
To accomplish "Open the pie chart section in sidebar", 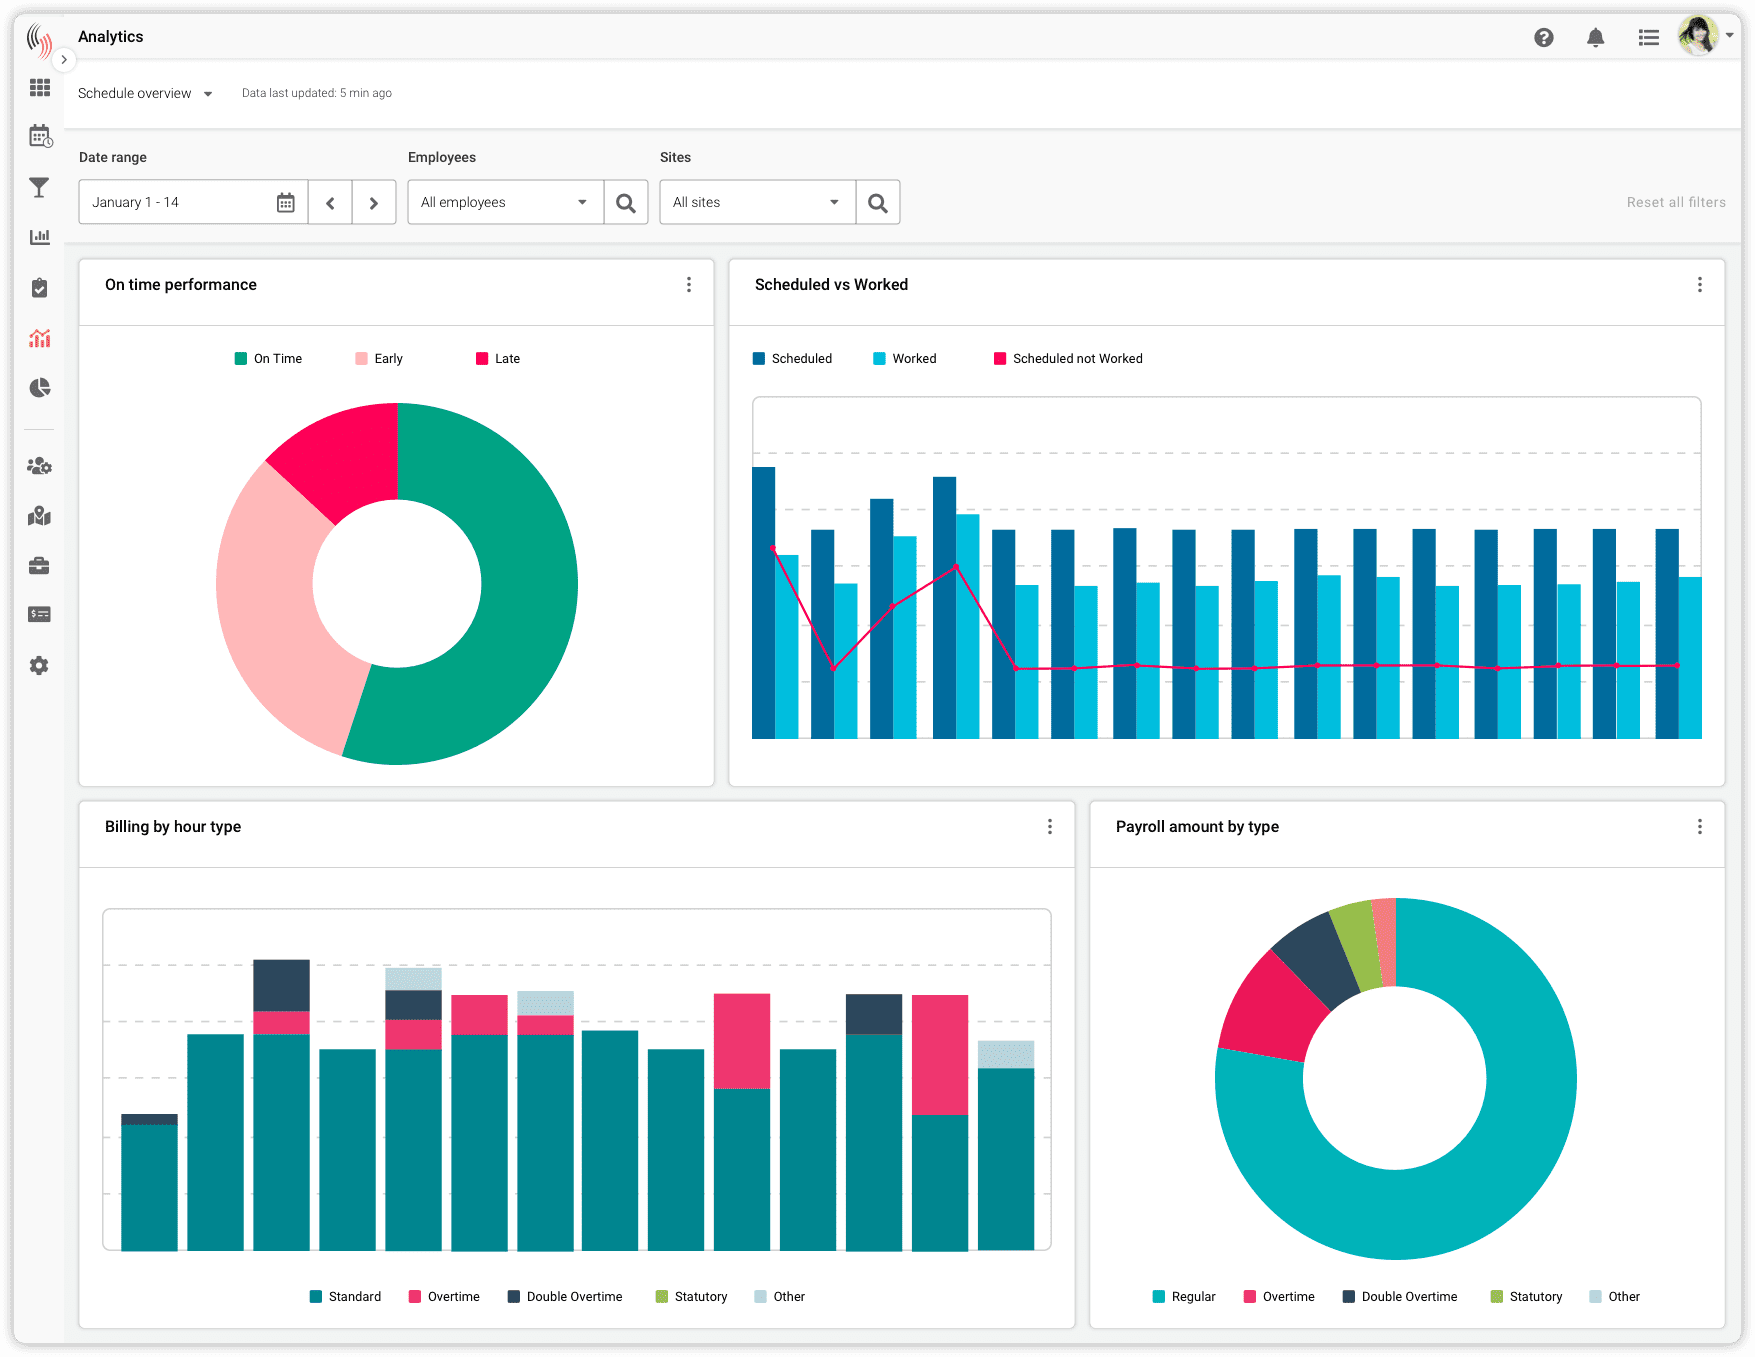I will pos(39,388).
